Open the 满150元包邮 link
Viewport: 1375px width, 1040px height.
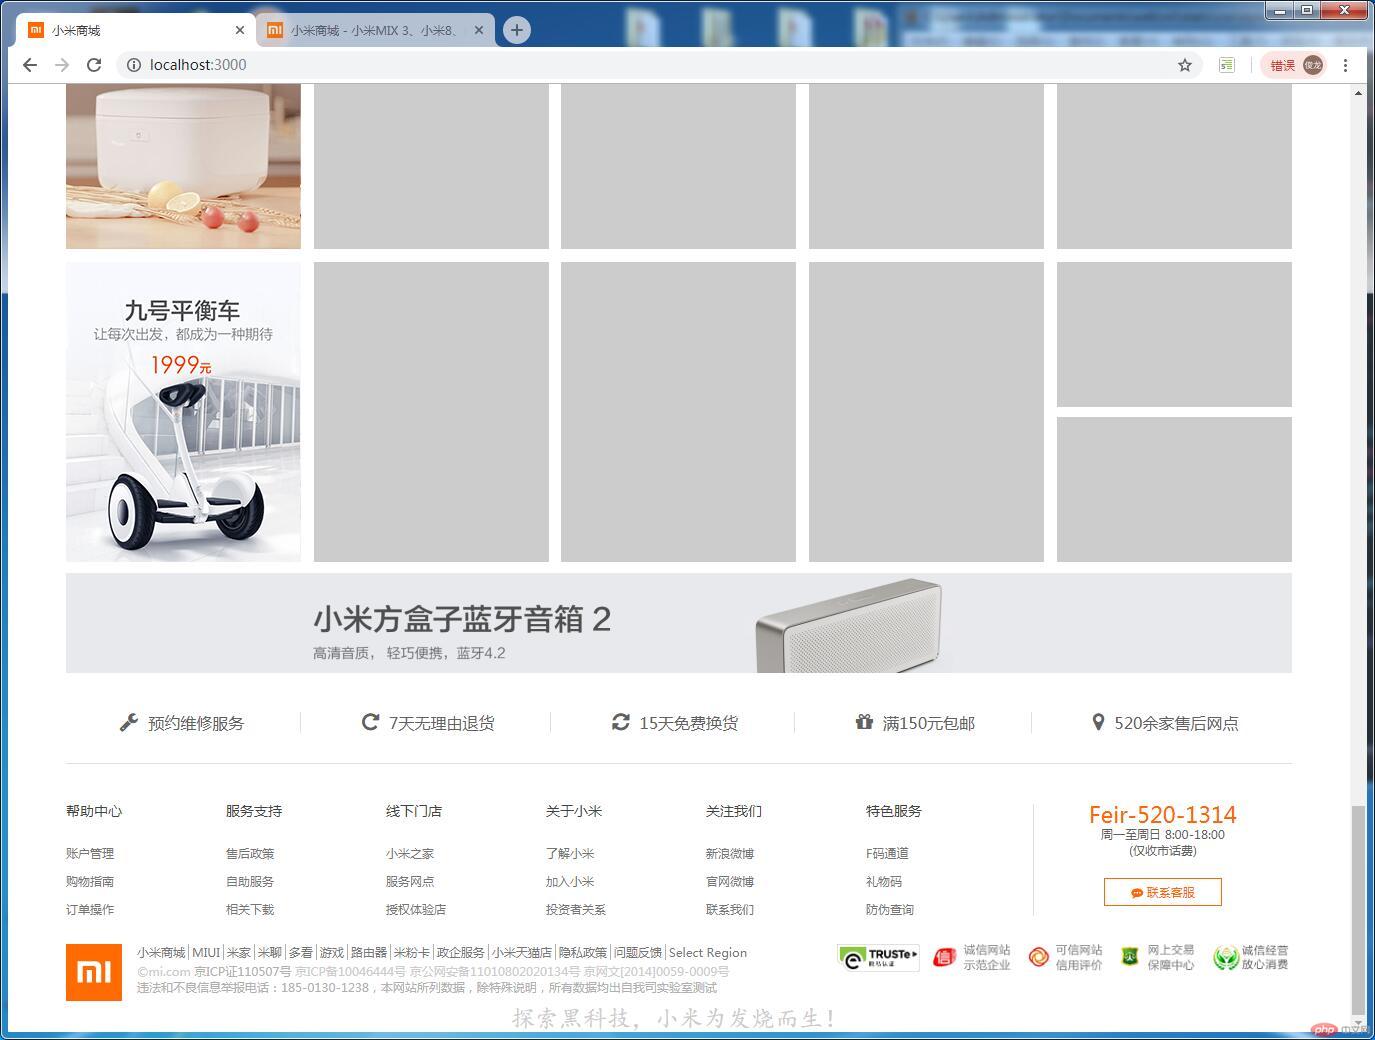(x=929, y=723)
